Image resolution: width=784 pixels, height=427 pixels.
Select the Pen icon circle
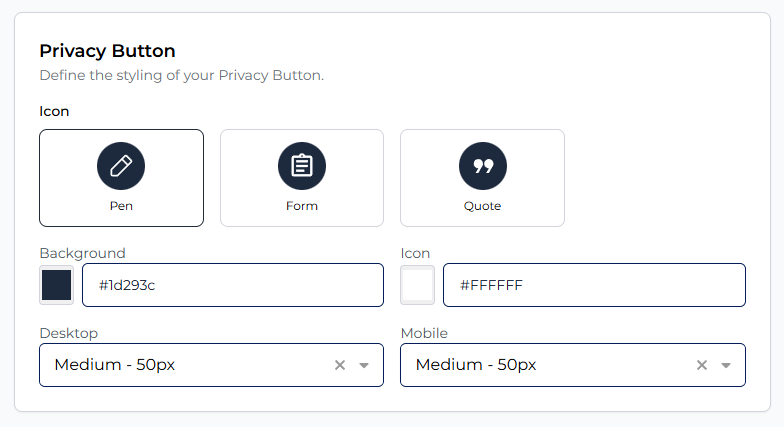pyautogui.click(x=121, y=166)
